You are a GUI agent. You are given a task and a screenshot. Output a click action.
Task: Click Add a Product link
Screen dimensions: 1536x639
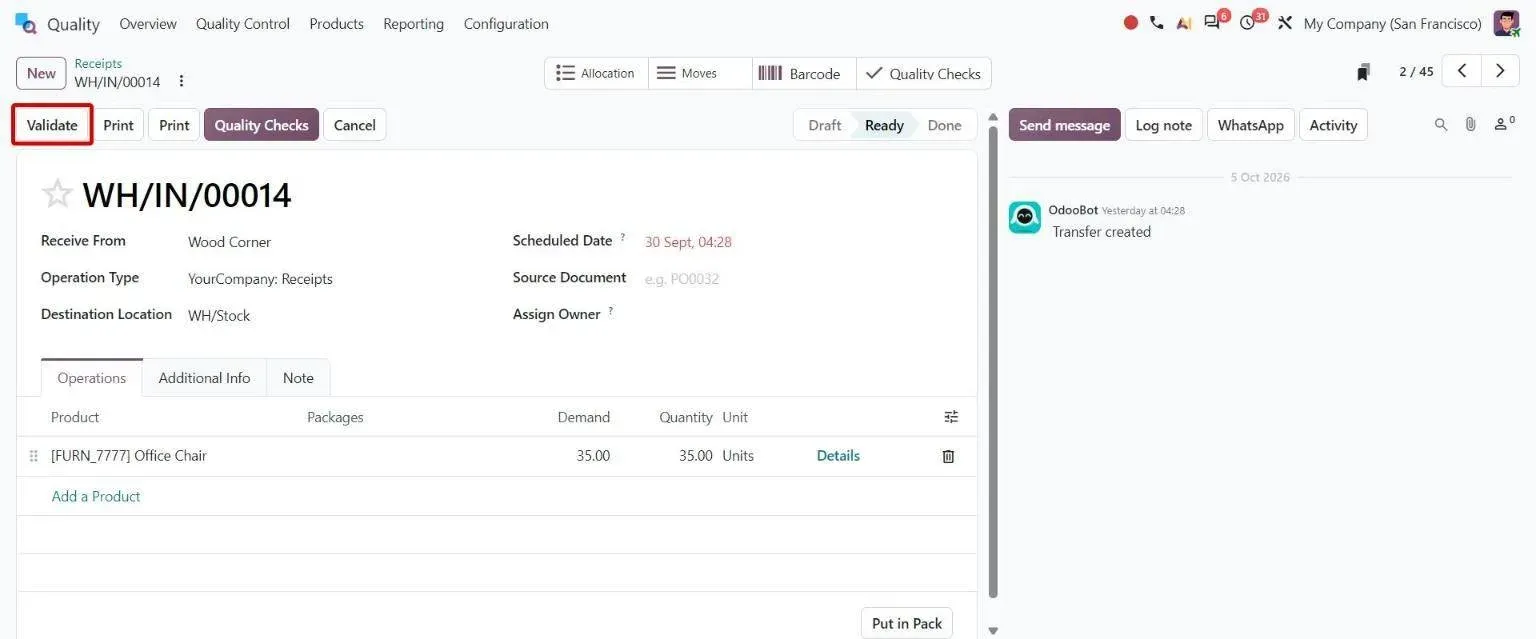96,496
